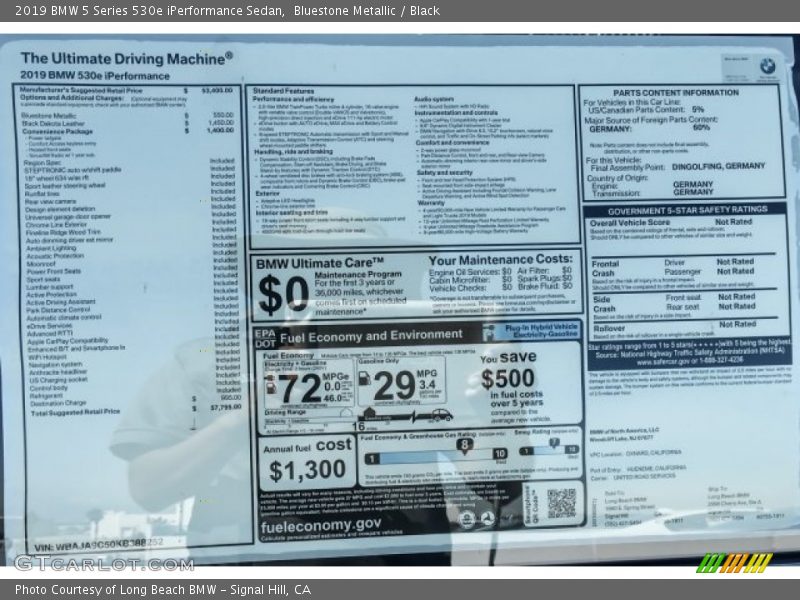Open the fueleconomy.gov link
This screenshot has height=600, width=800.
click(321, 523)
